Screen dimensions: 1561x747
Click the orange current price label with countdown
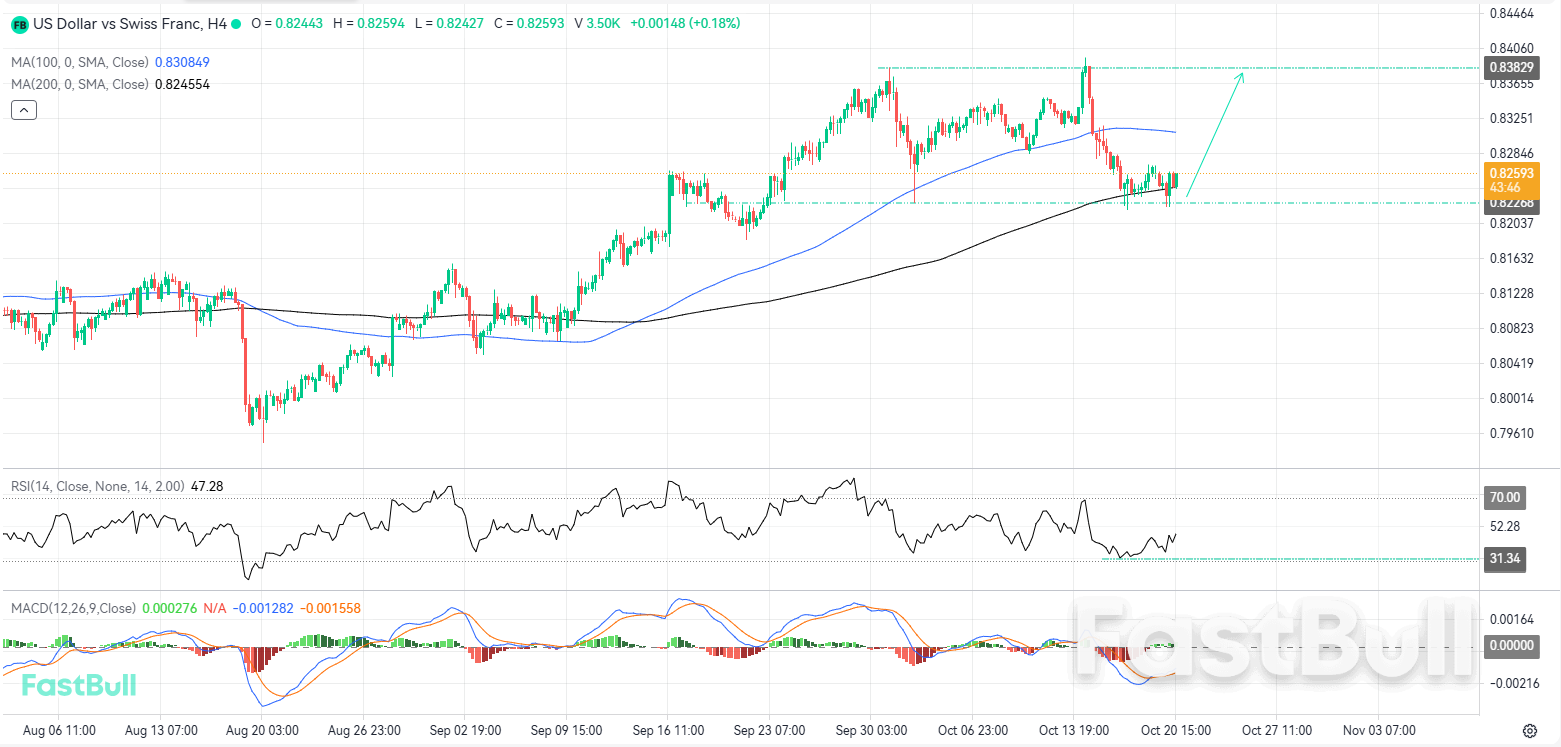(1510, 180)
